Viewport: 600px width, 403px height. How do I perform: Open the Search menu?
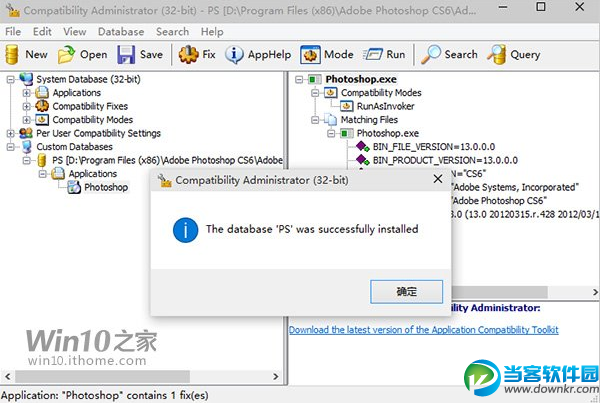pos(172,31)
